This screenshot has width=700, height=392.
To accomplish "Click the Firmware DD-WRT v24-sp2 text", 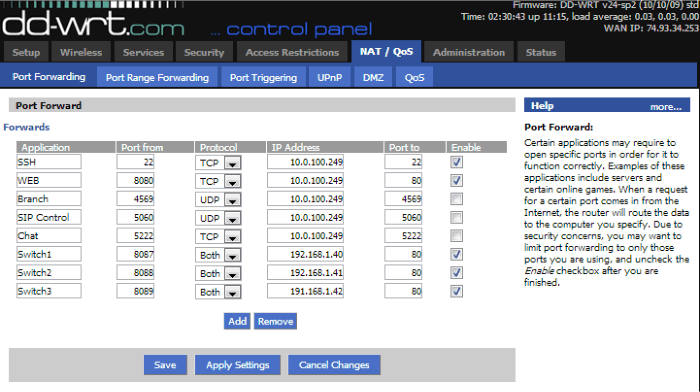I will pyautogui.click(x=606, y=5).
